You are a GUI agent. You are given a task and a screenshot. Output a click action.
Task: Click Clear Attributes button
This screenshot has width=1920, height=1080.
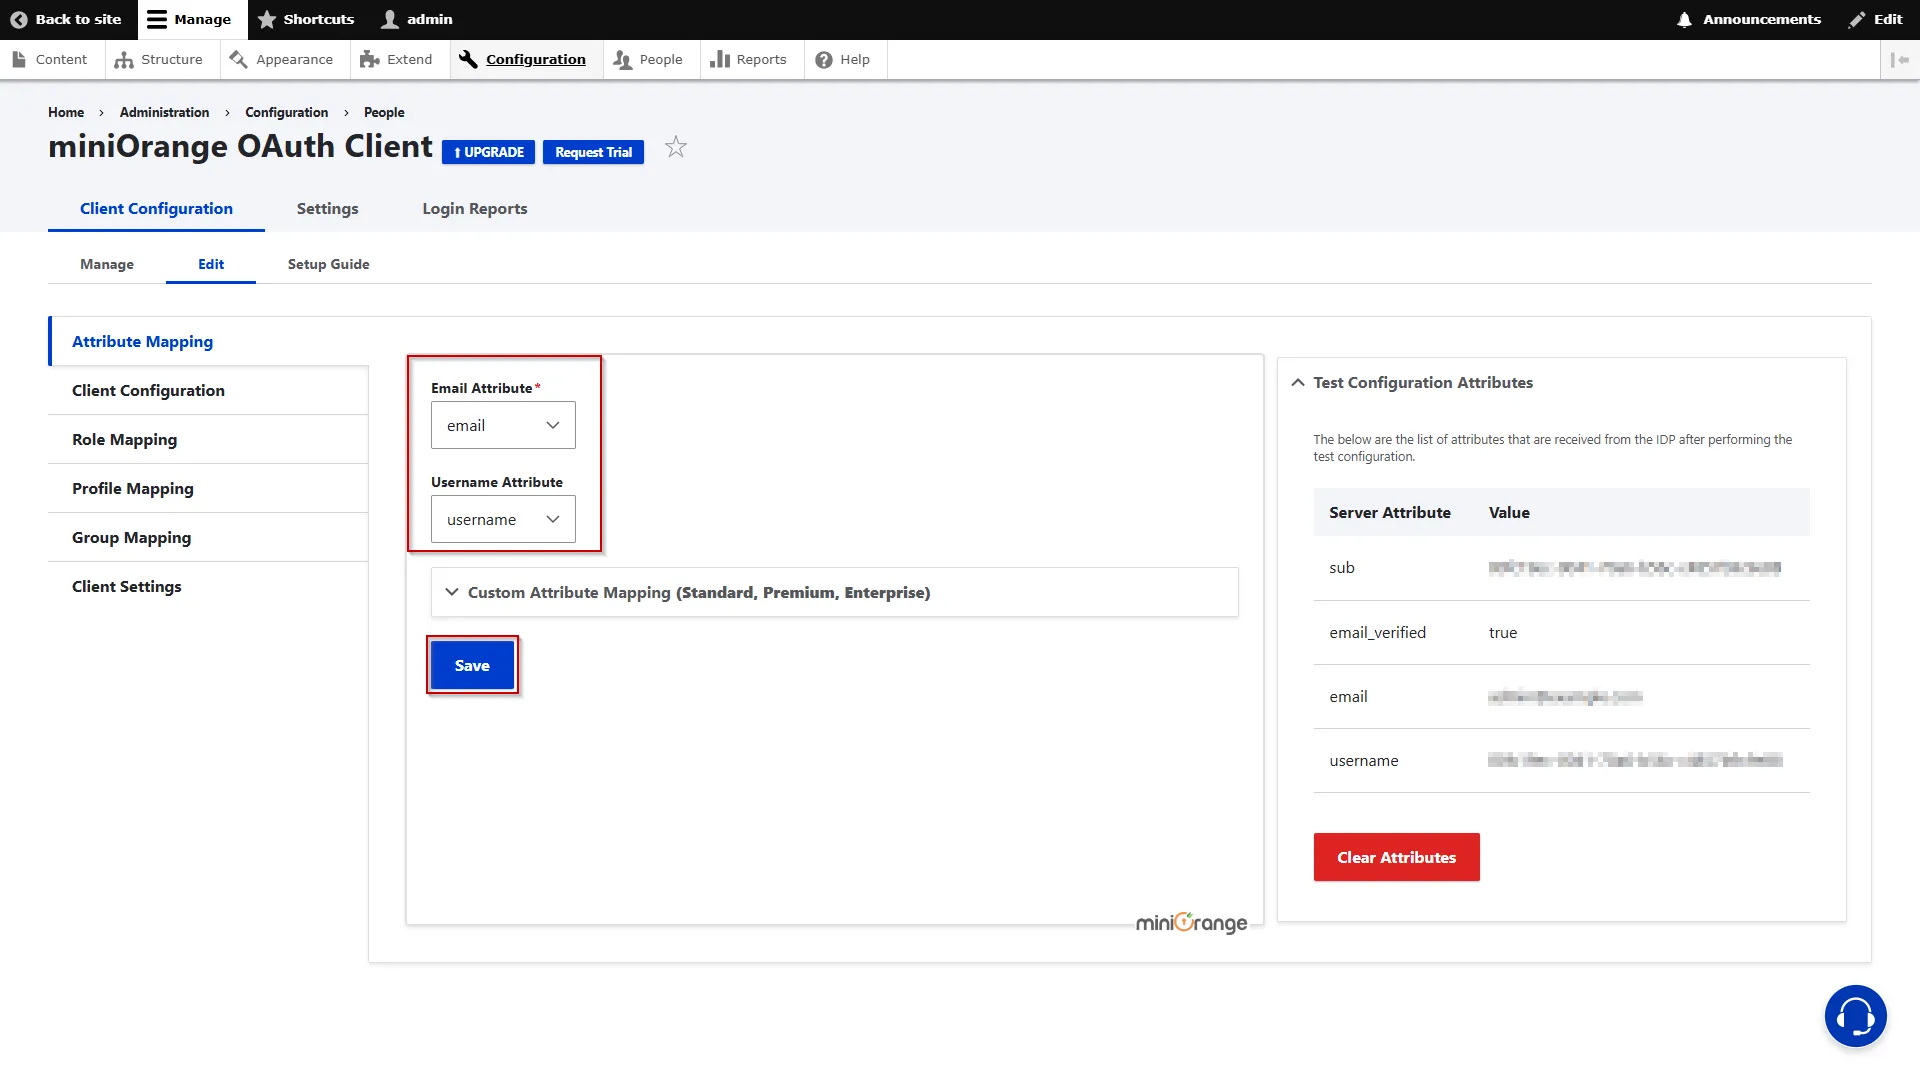[1396, 857]
